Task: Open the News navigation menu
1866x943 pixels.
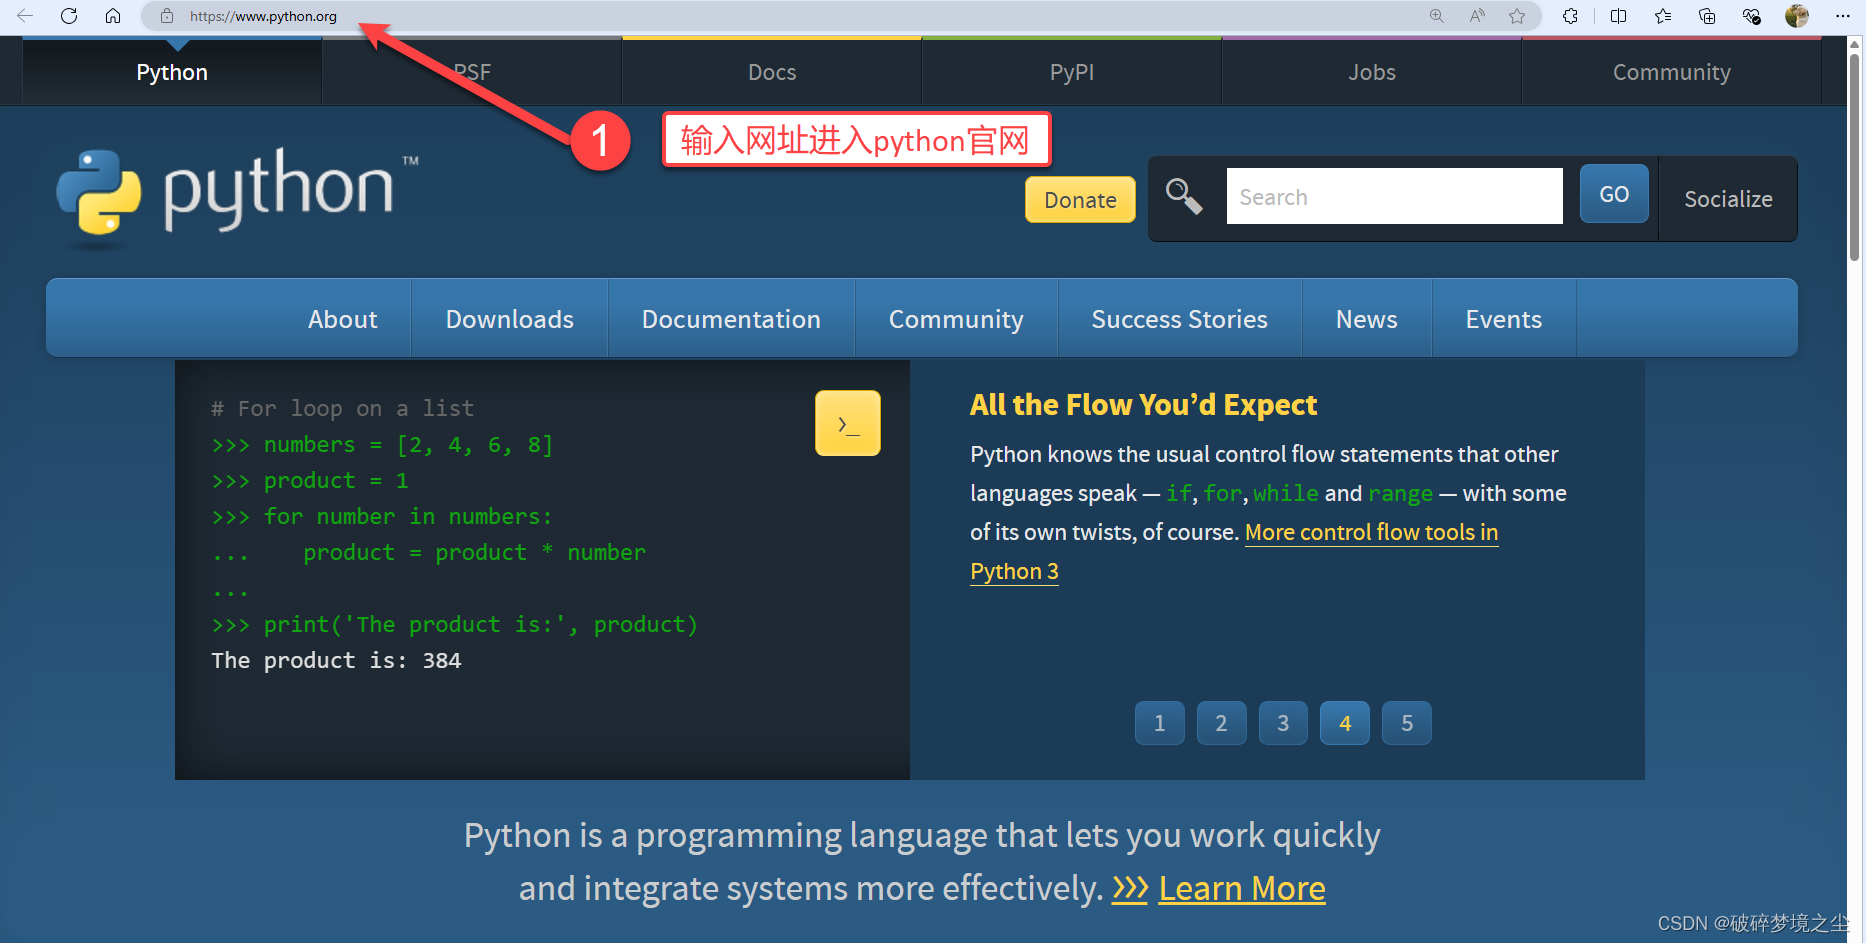Action: coord(1367,319)
